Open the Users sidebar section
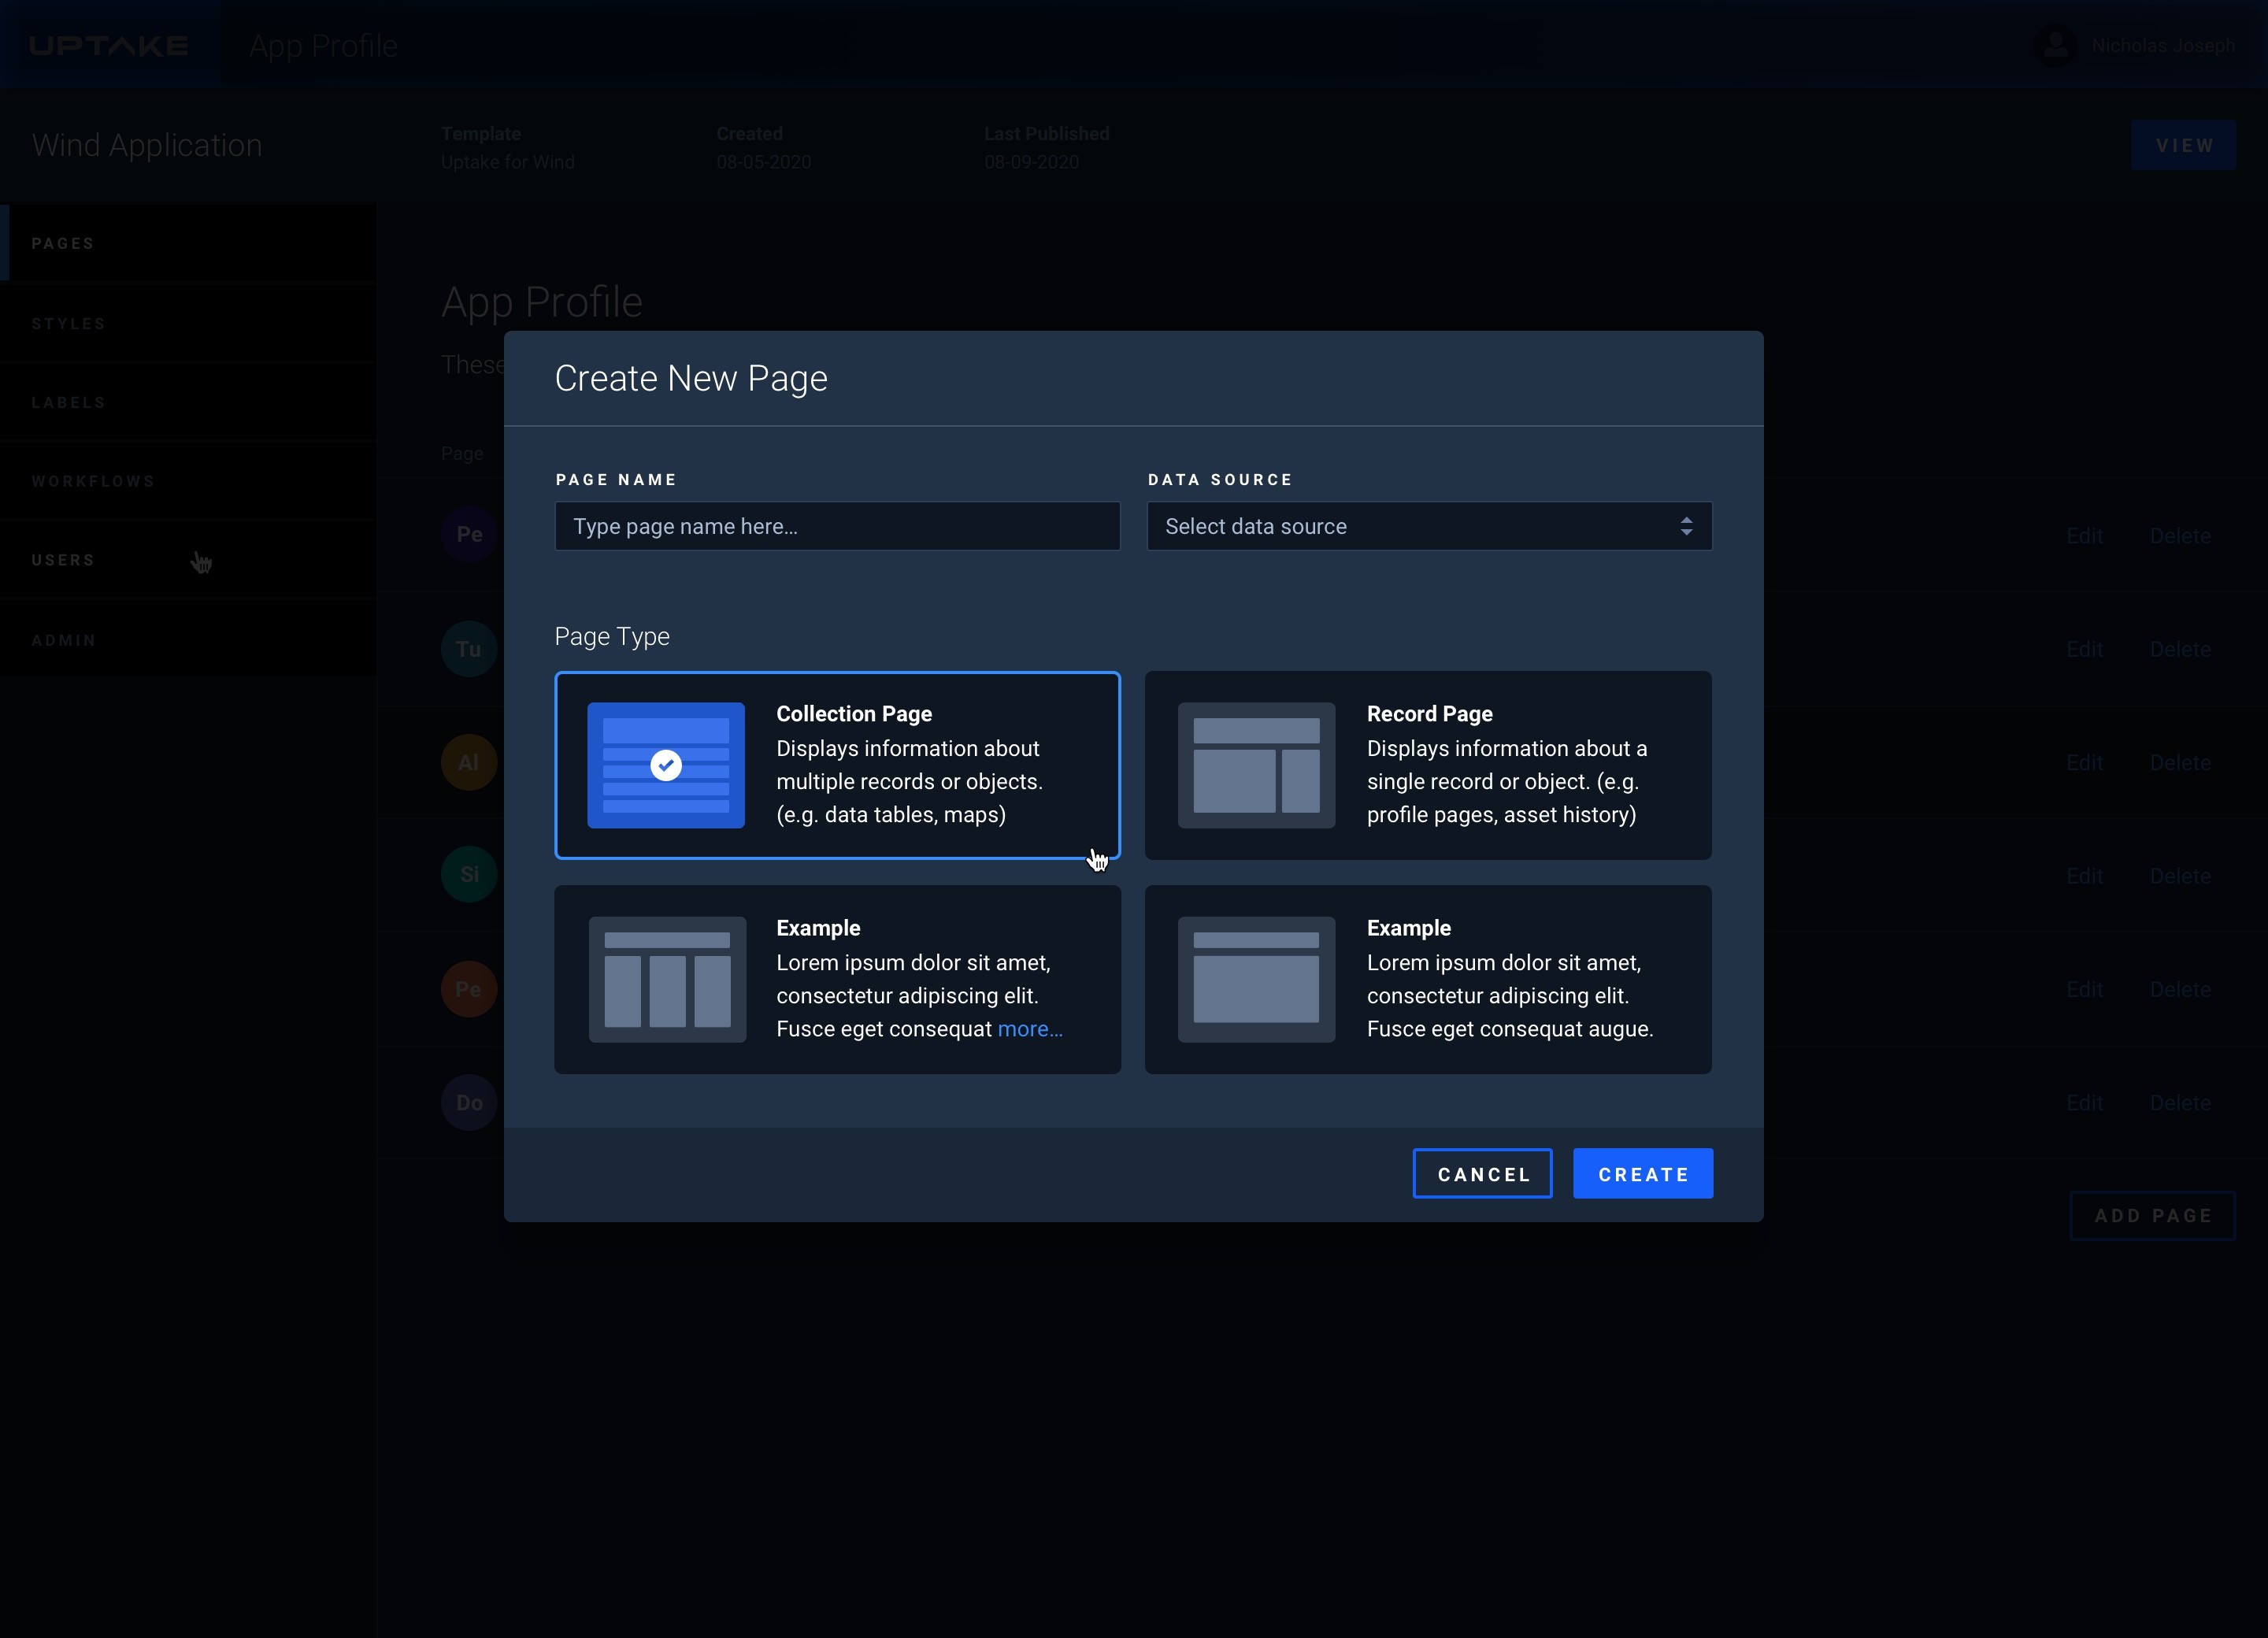Screen dimensions: 2268x1638 tap(63, 560)
